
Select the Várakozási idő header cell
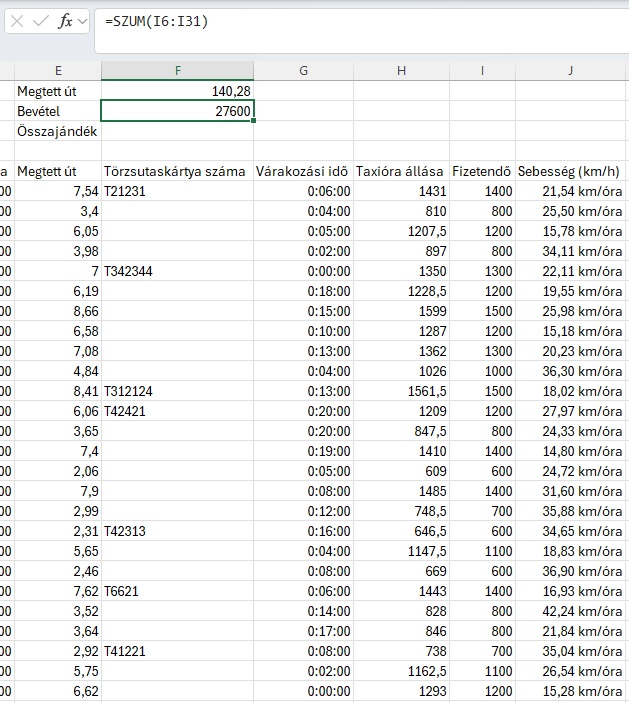pos(304,171)
